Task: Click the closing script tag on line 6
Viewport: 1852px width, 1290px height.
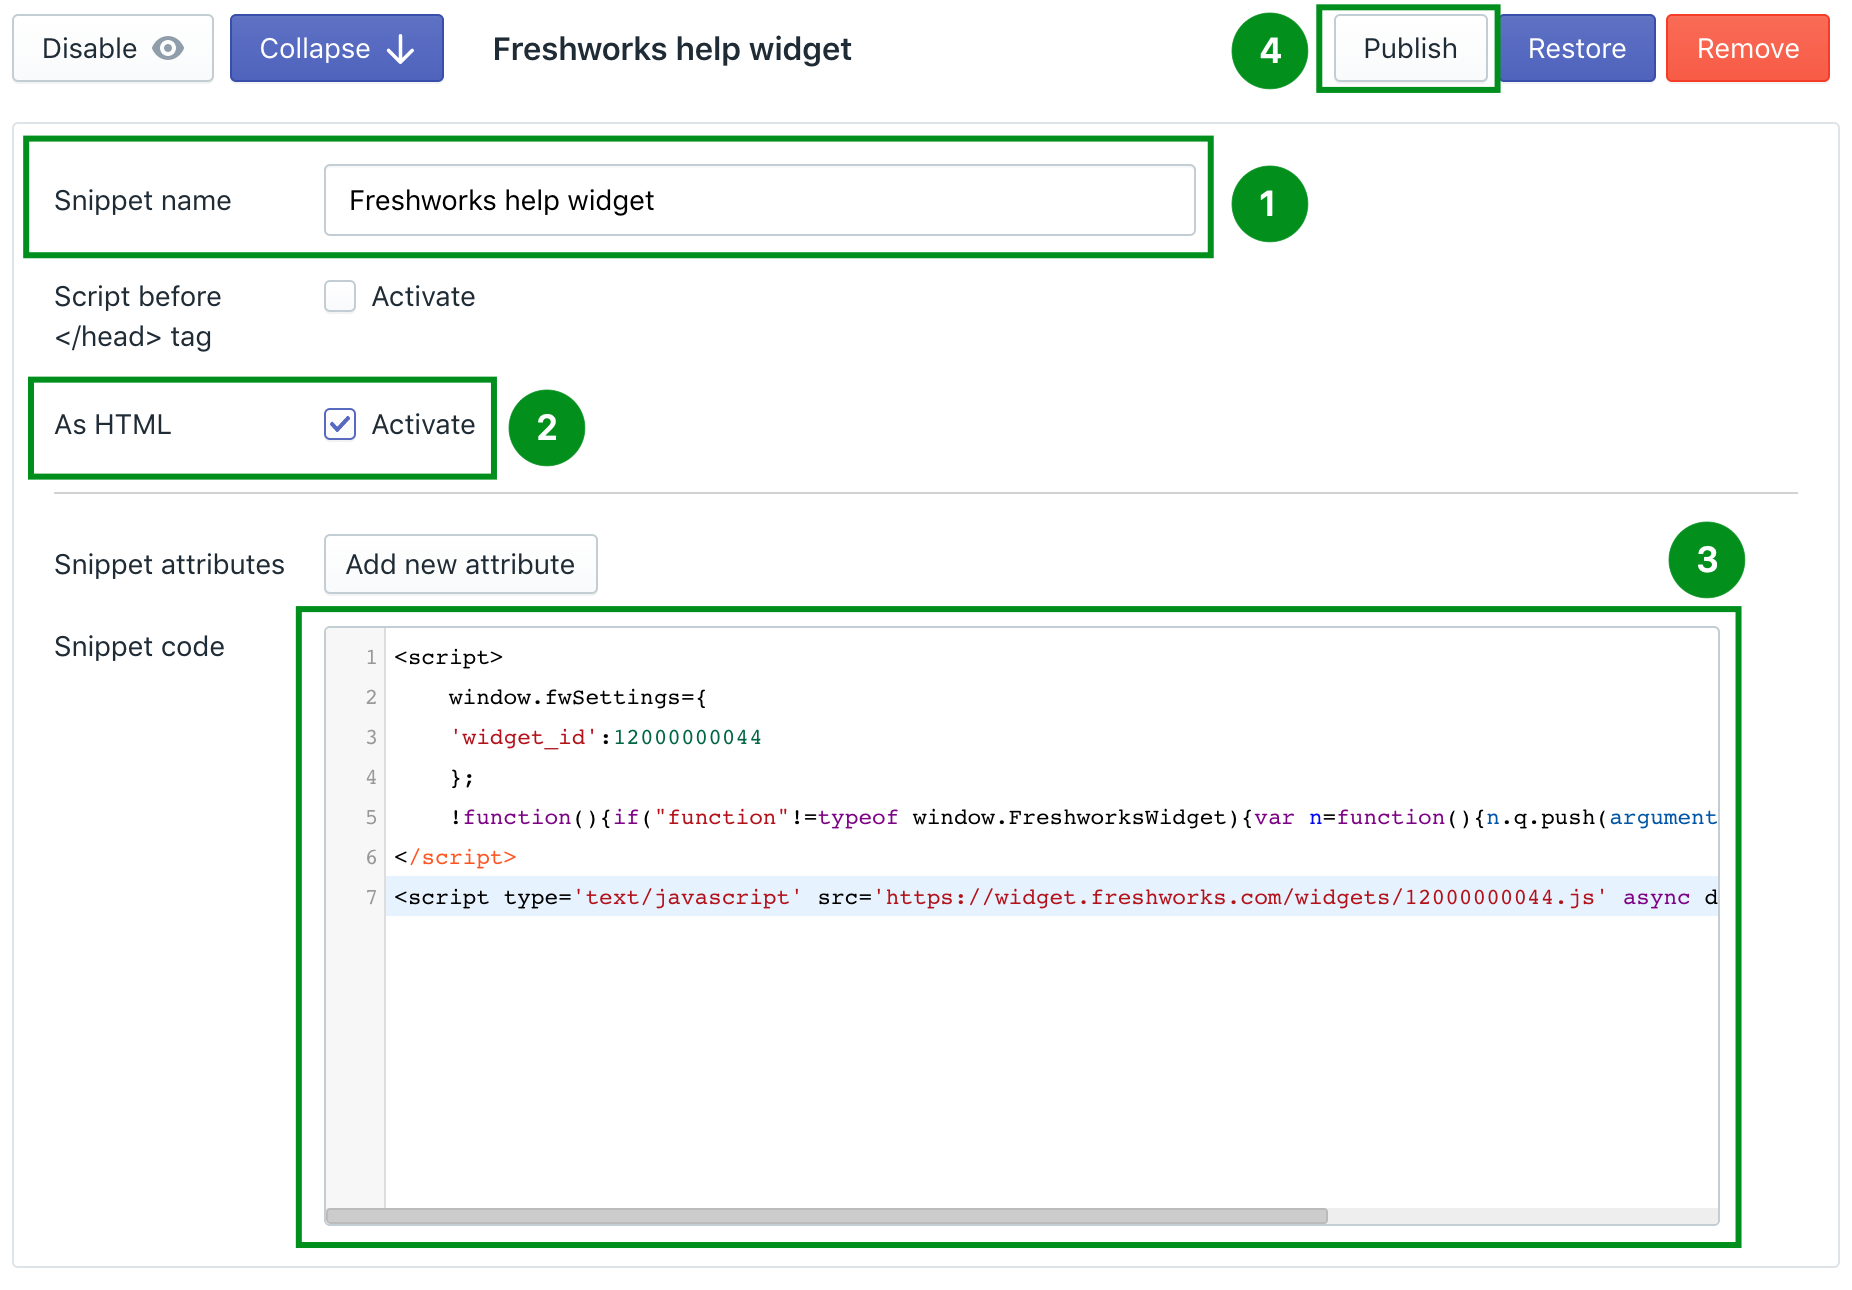Action: click(455, 857)
